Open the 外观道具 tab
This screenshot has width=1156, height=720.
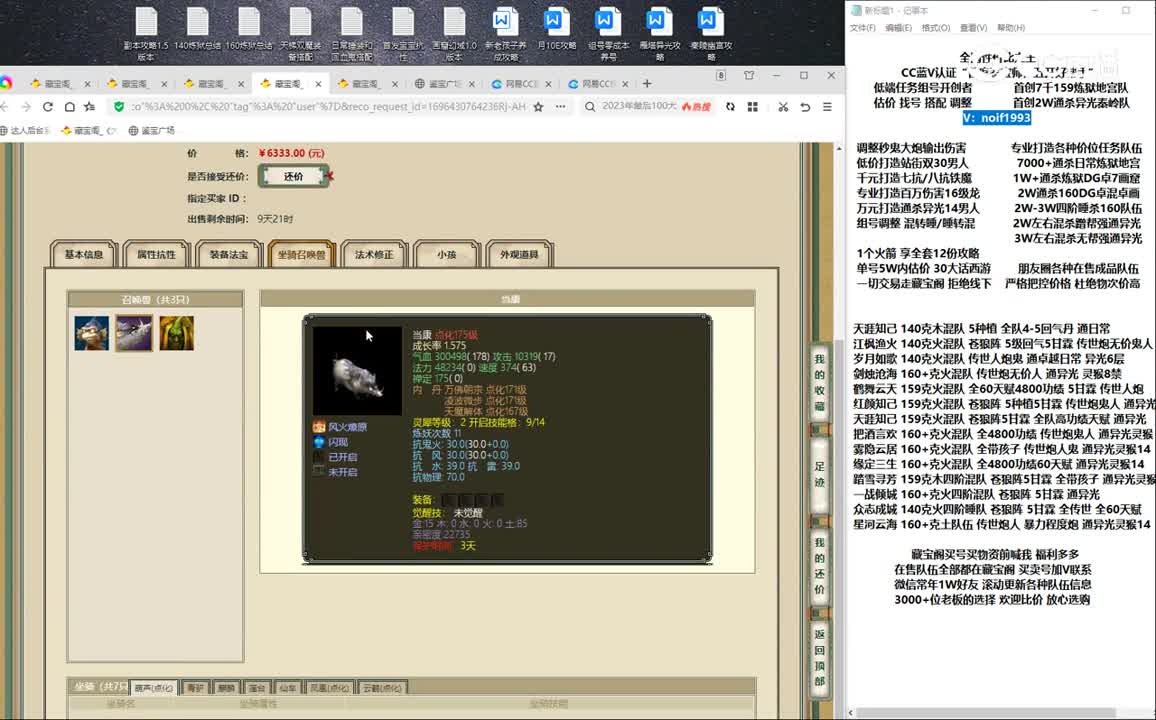tap(519, 254)
